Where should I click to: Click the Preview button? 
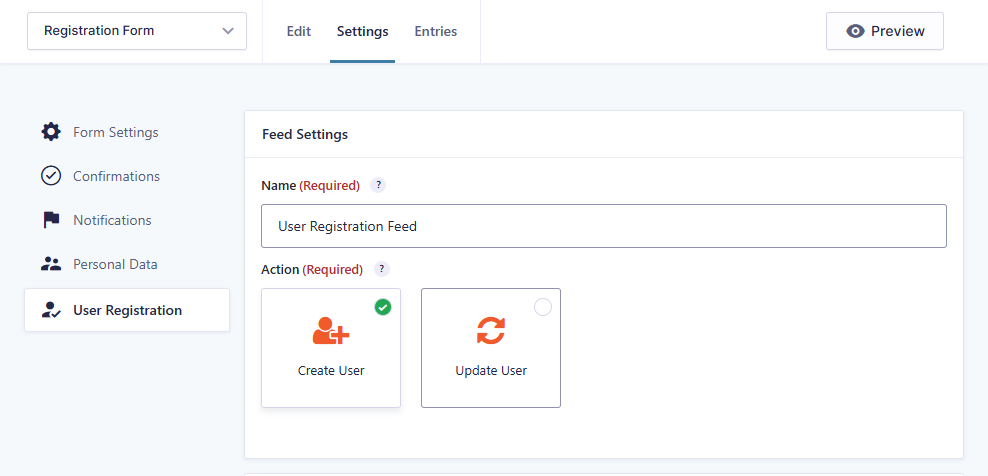(885, 31)
